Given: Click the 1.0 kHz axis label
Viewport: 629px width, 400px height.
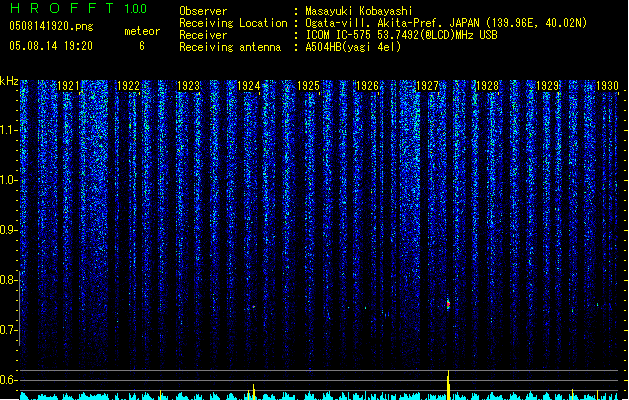Looking at the screenshot, I should [8, 180].
